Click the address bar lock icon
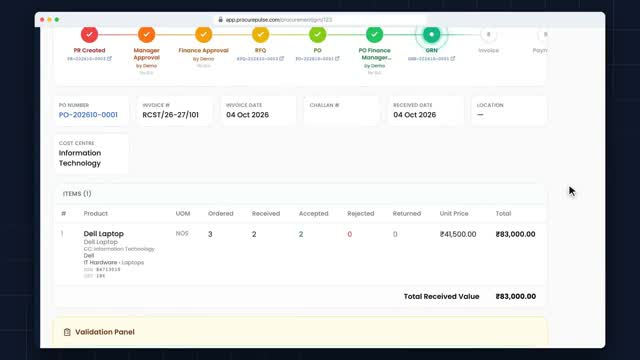Screen dimensions: 640x360 coord(220,20)
